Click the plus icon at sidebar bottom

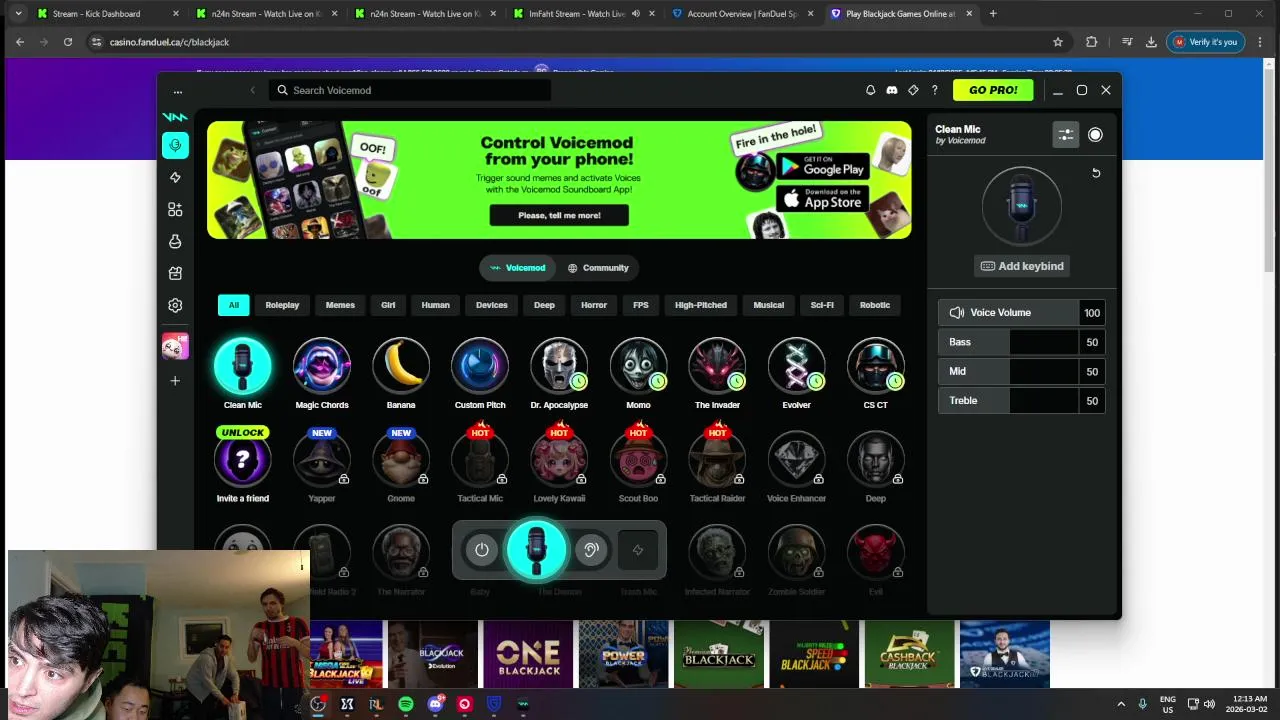pos(175,380)
